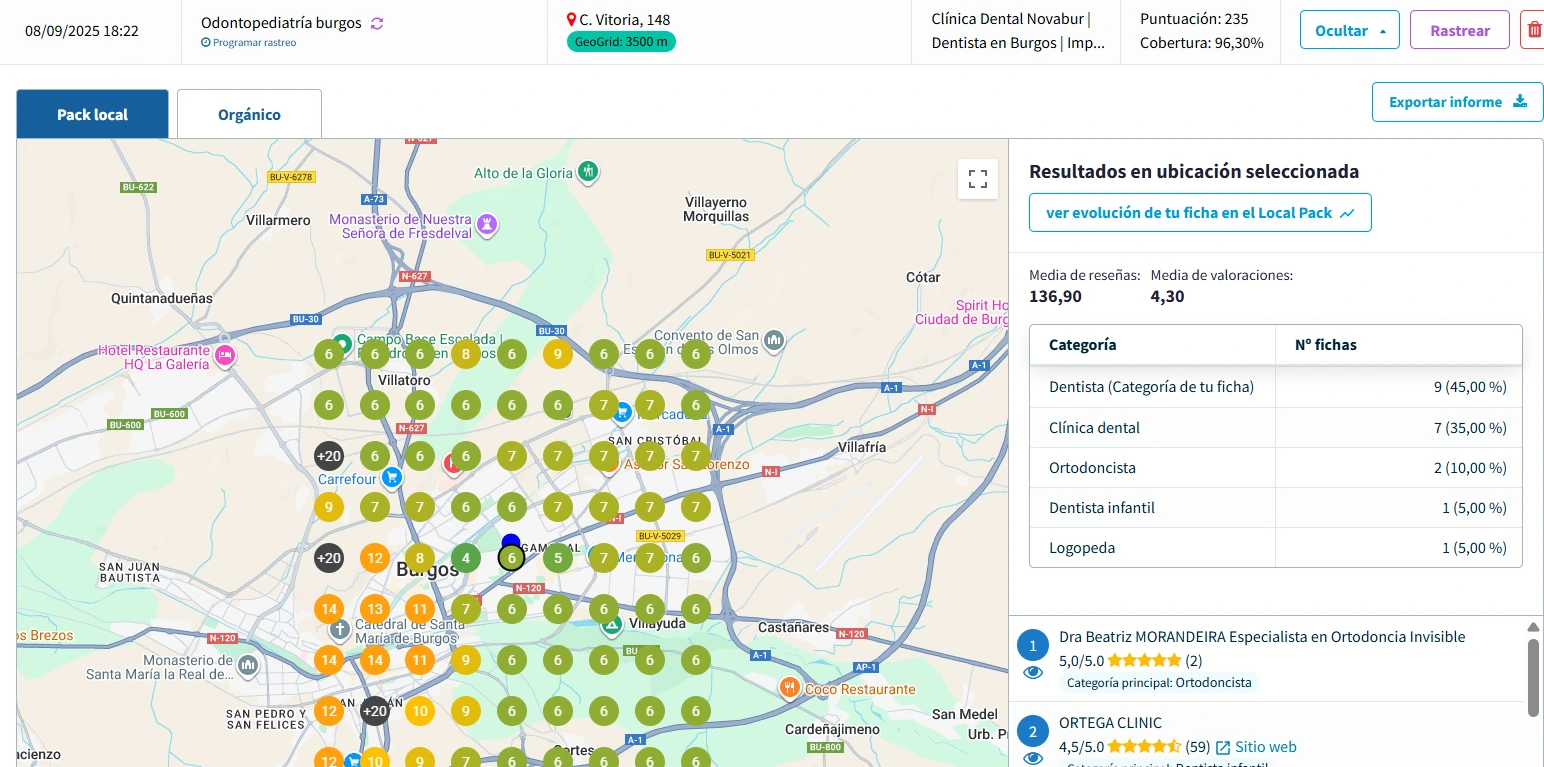The width and height of the screenshot is (1544, 767).
Task: Click the Odontopediatría burgos keyword text
Action: coord(281,23)
